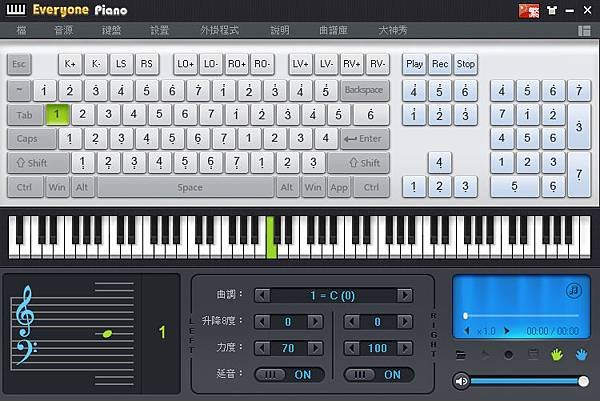Mute with the speaker volume icon
The height and width of the screenshot is (401, 600).
(x=461, y=381)
